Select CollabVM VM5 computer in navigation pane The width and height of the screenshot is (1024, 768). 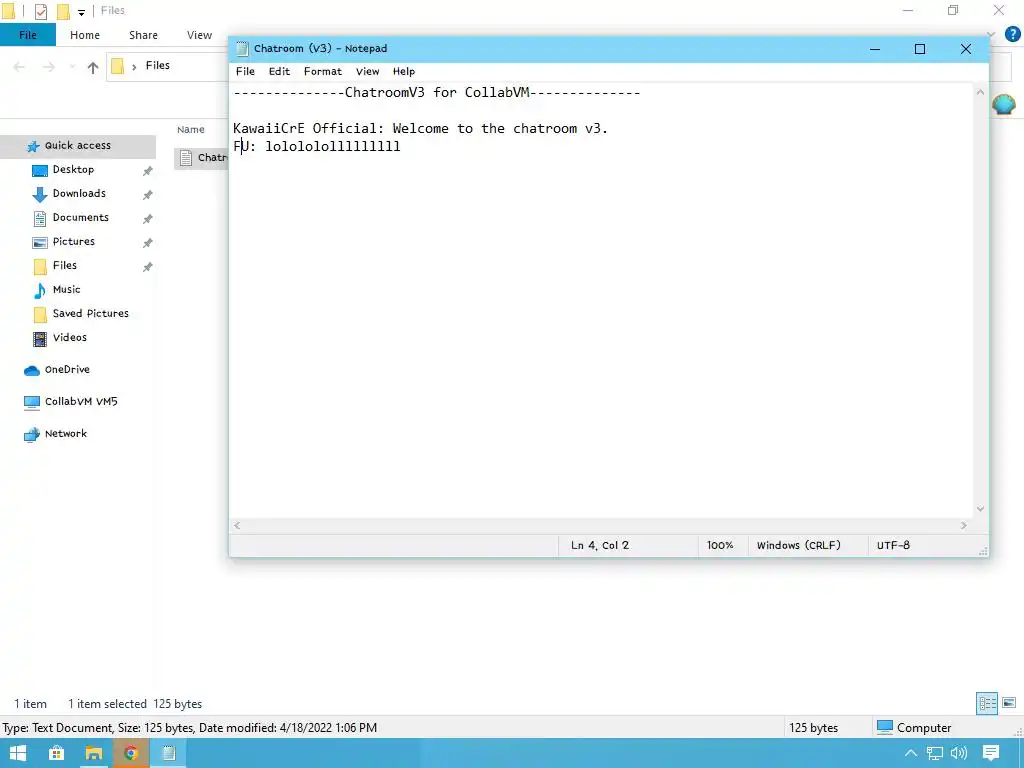point(81,402)
